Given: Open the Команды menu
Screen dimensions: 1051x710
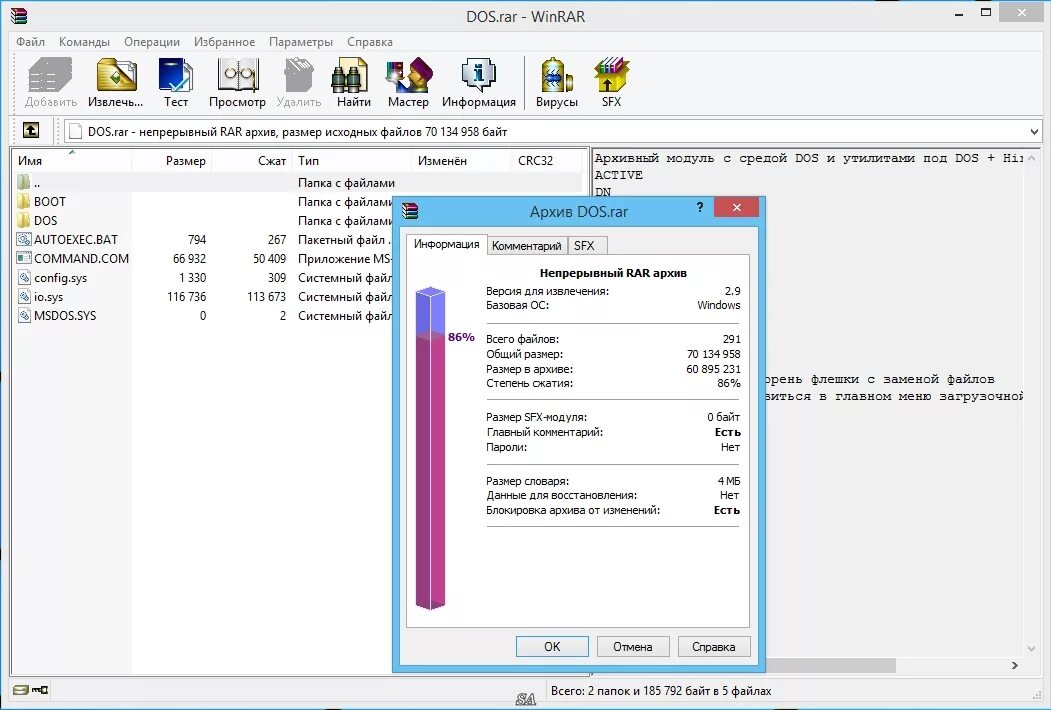Looking at the screenshot, I should coord(85,42).
